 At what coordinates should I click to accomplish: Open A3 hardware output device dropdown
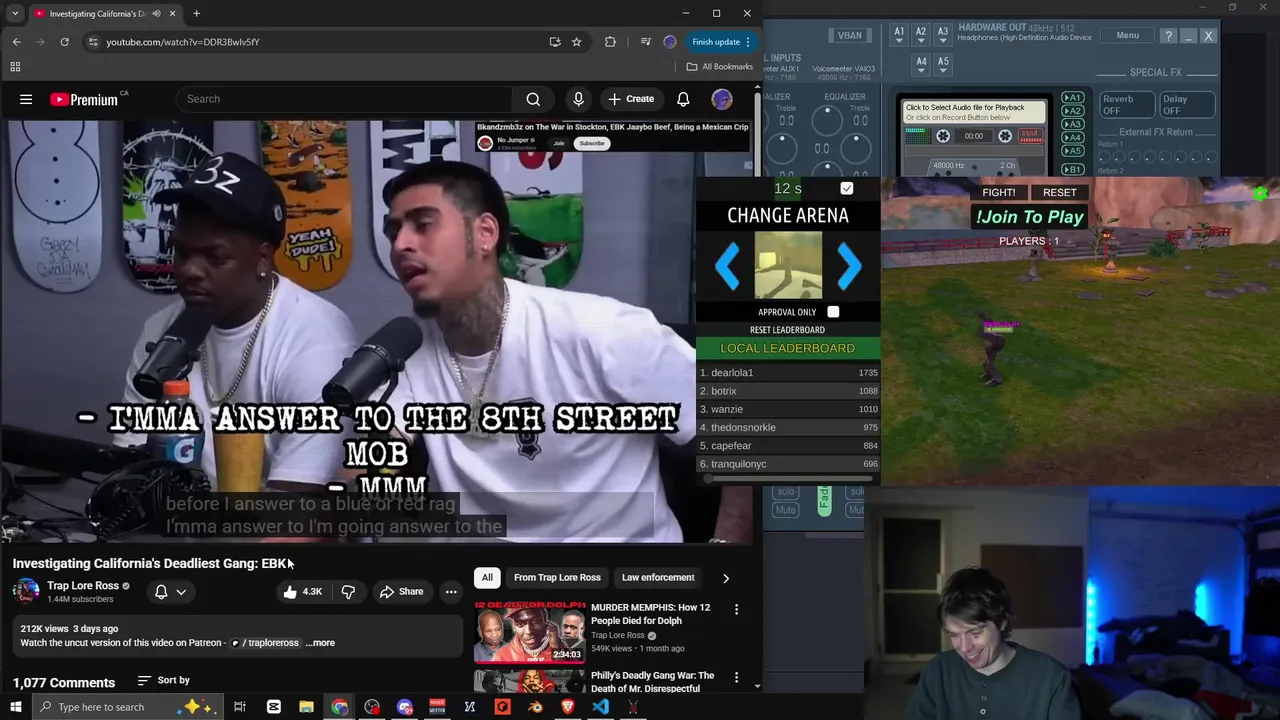pos(943,35)
